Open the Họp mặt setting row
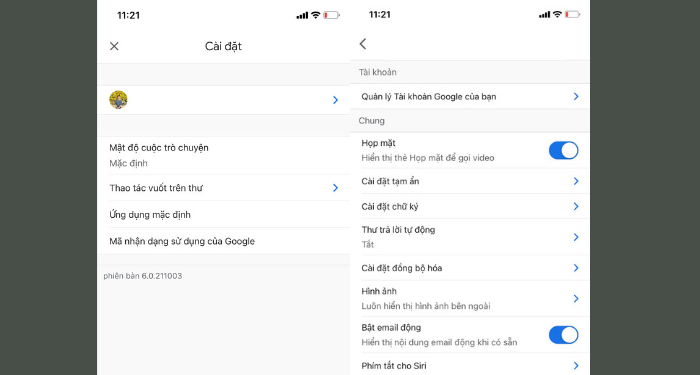 [470, 150]
